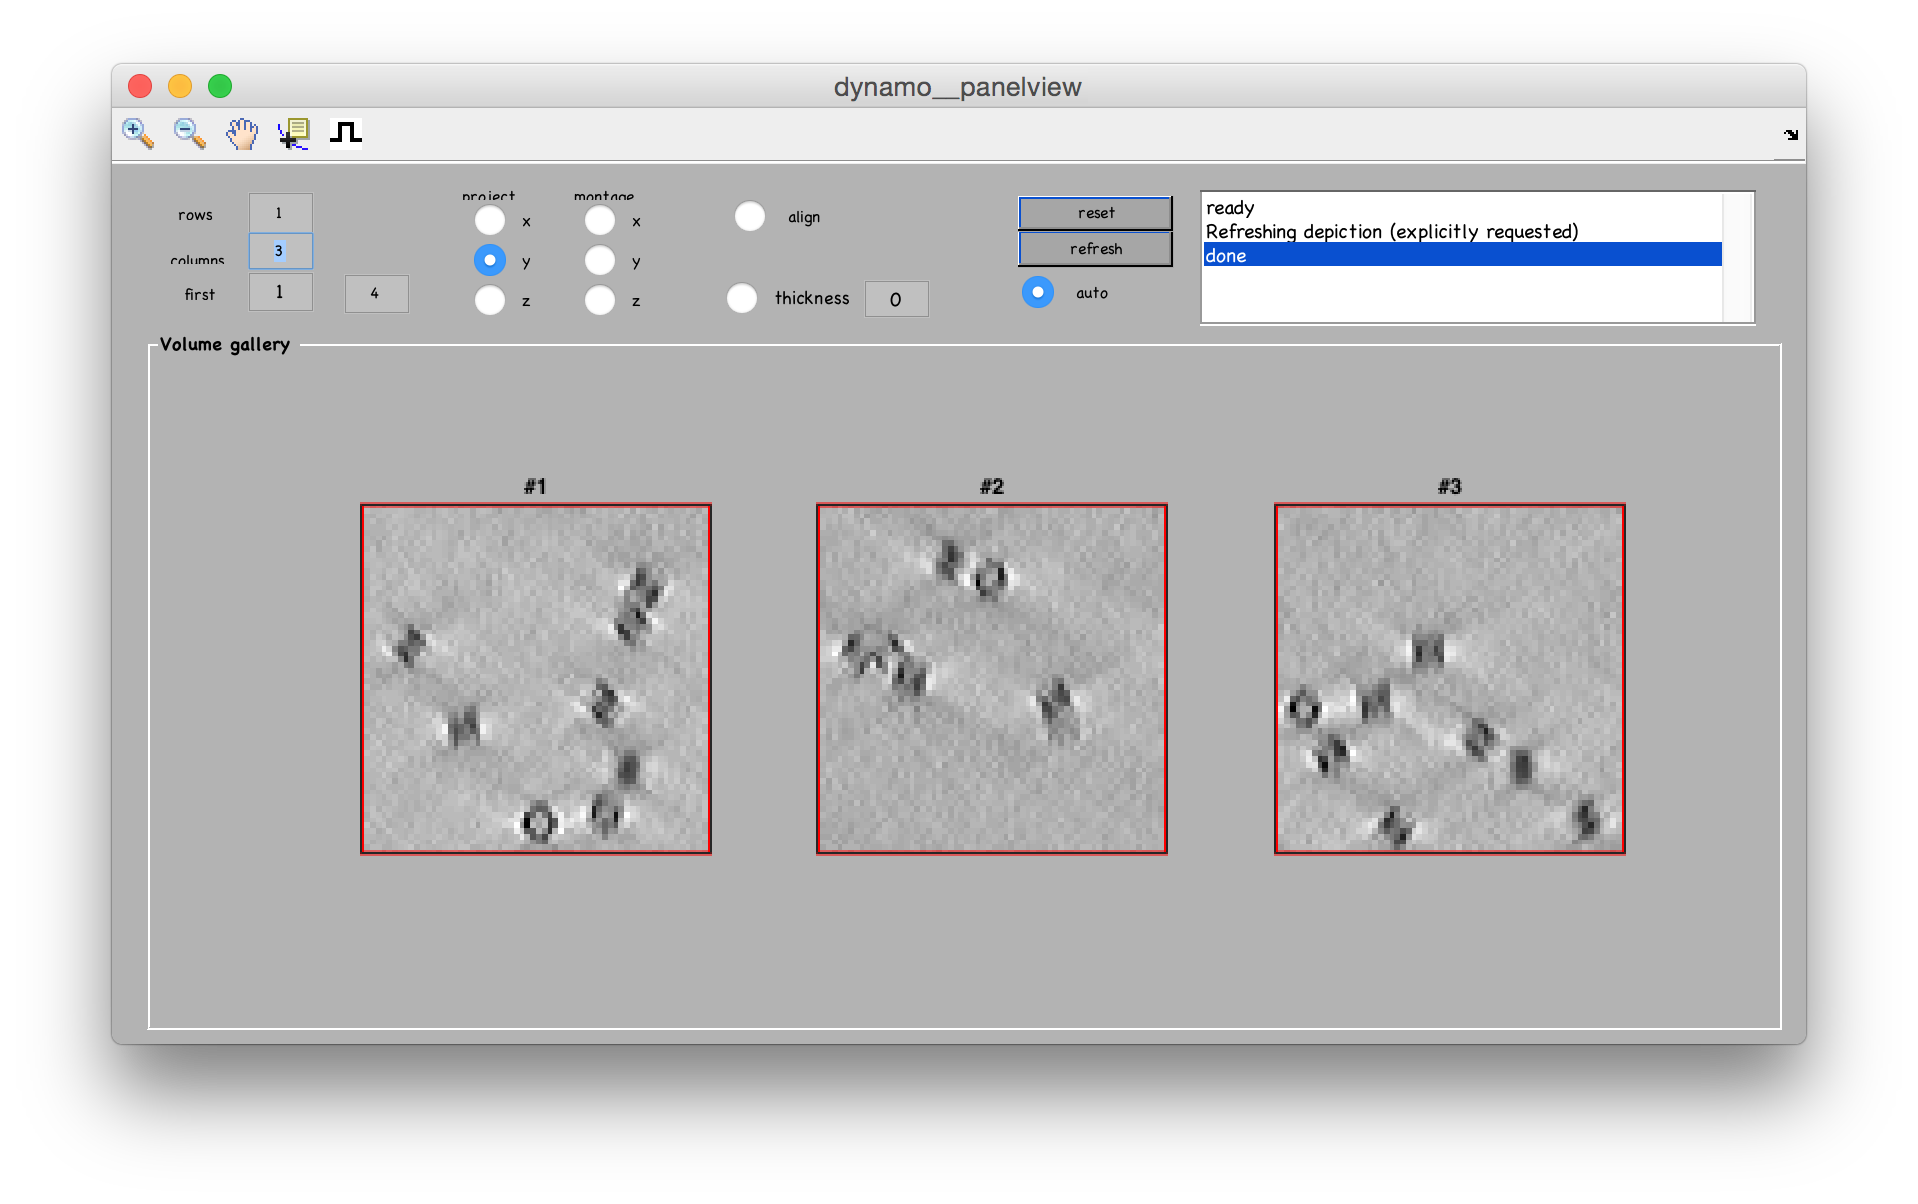Image resolution: width=1918 pixels, height=1204 pixels.
Task: Select the zoom out magnifier tool
Action: [x=189, y=133]
